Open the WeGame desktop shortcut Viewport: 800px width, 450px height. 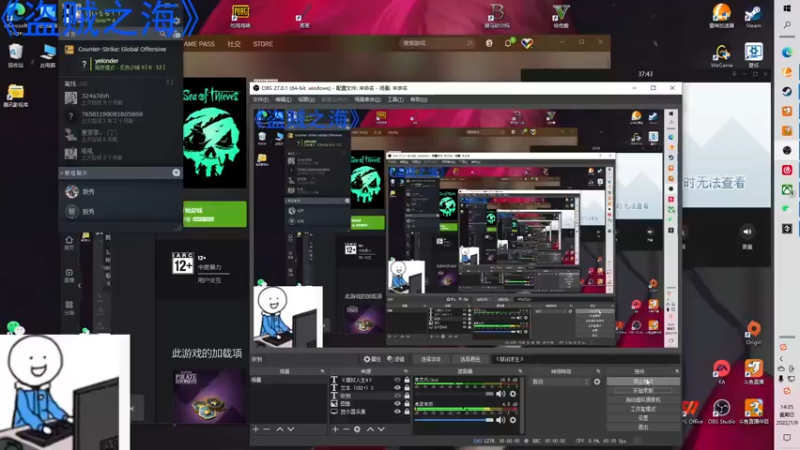(x=721, y=56)
